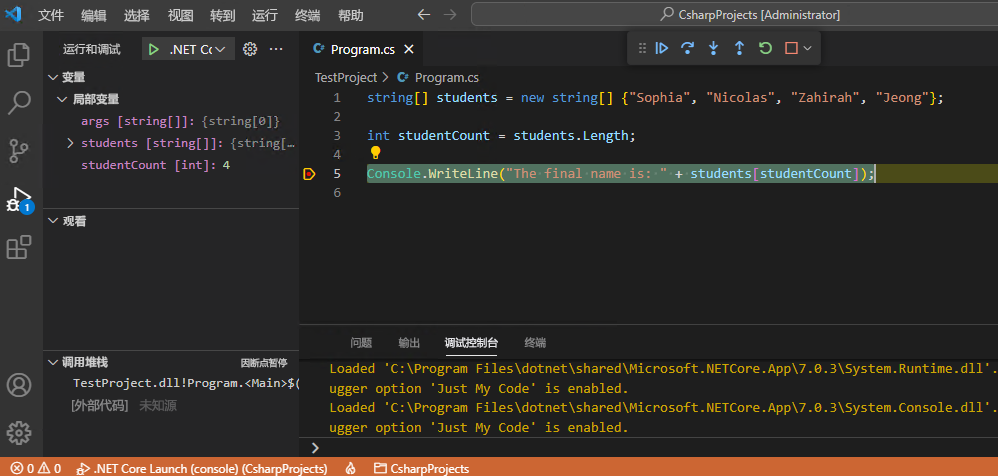Switch to the 输出 panel tab
The height and width of the screenshot is (476, 998).
tap(409, 343)
